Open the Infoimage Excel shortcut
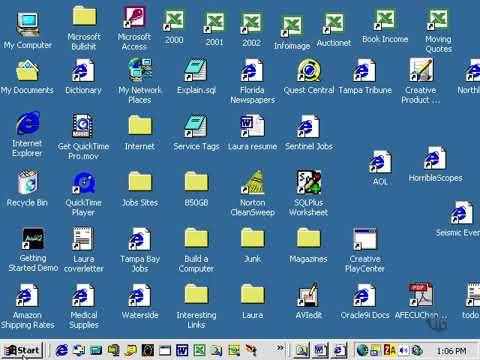This screenshot has width=480, height=360. click(x=292, y=27)
